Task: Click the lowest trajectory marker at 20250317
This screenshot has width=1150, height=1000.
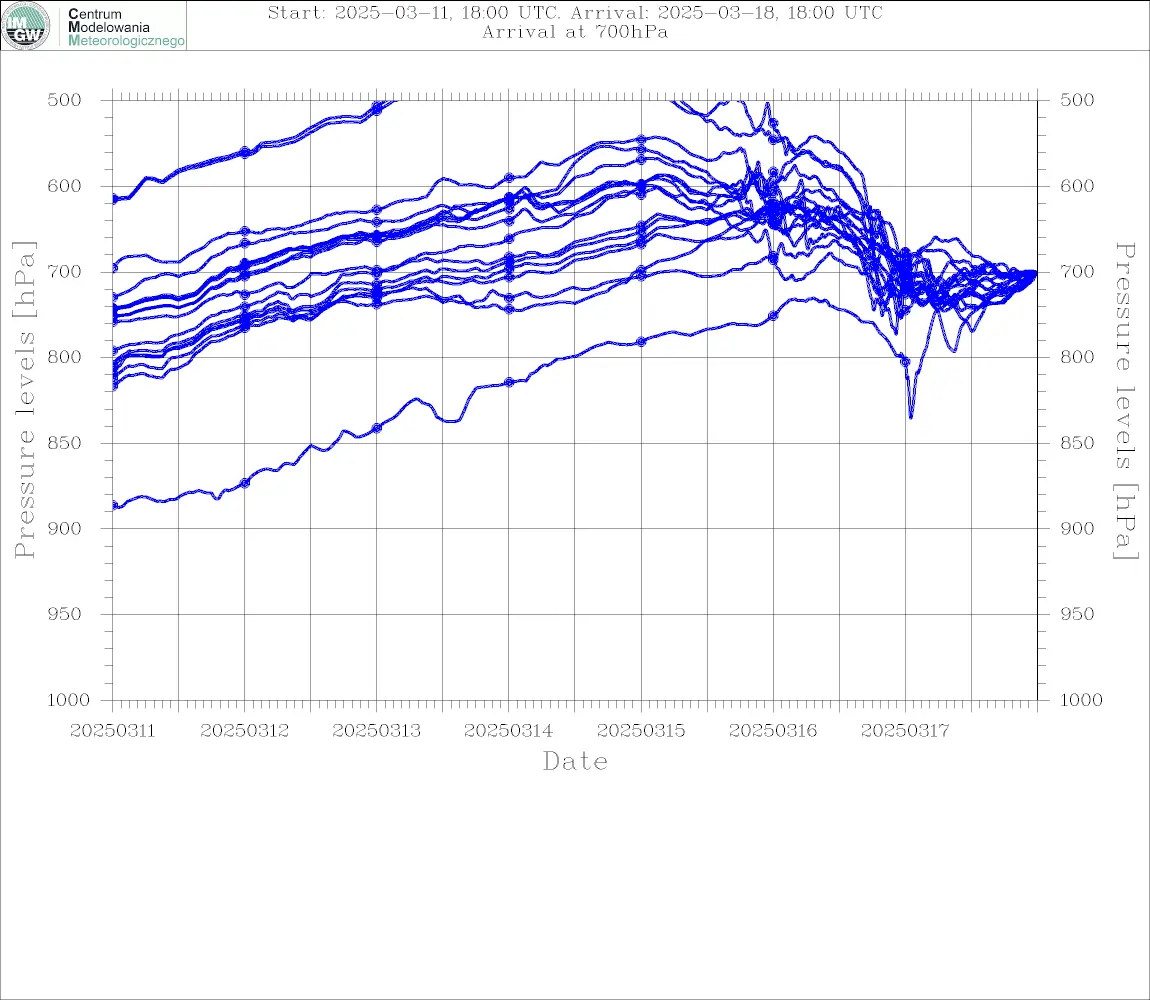Action: 905,362
